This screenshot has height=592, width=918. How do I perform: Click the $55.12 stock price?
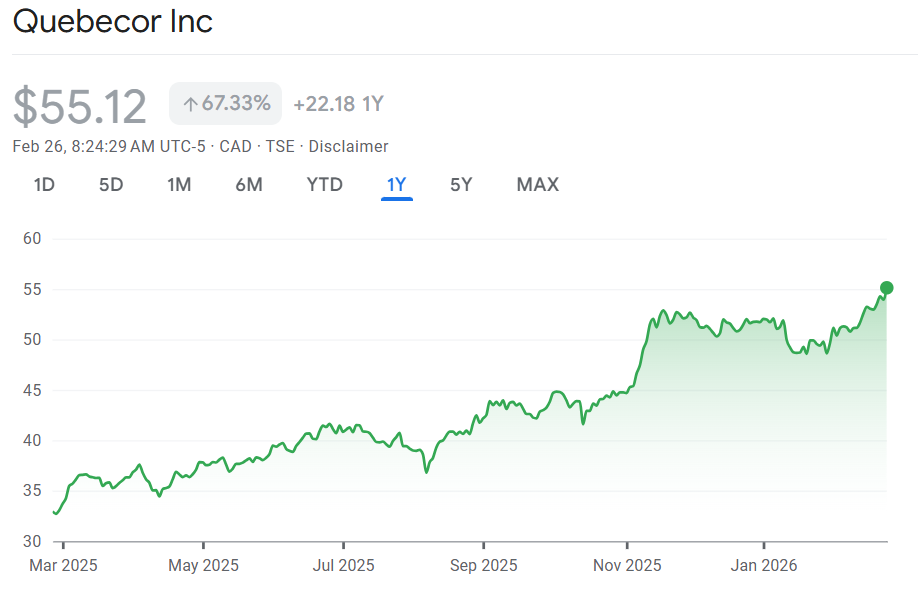tap(80, 106)
